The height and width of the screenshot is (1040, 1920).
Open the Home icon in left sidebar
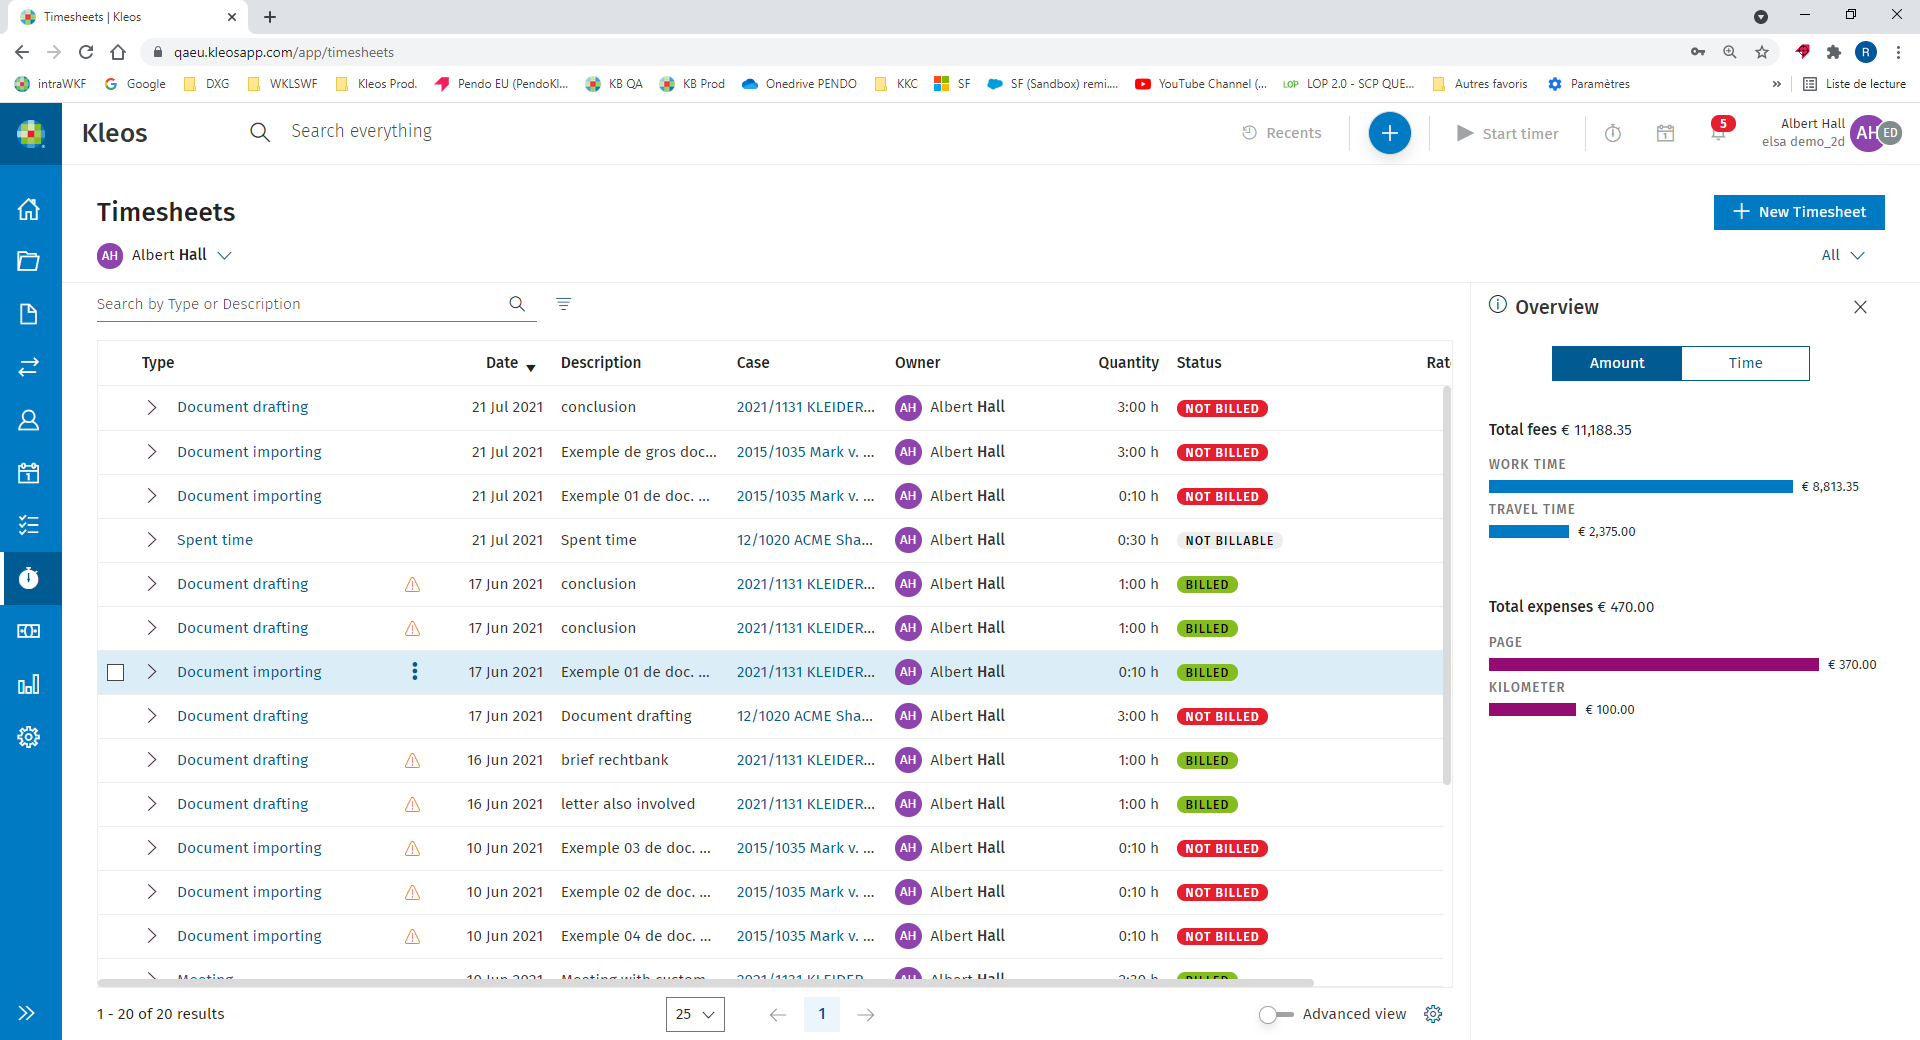29,209
